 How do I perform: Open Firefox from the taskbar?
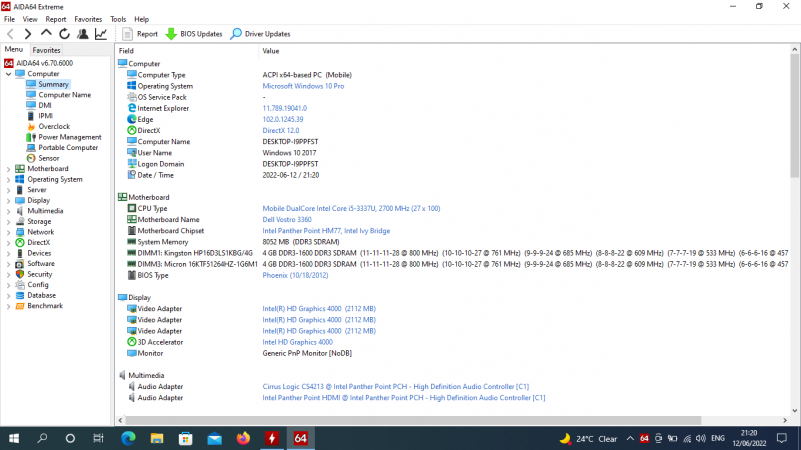tap(243, 438)
